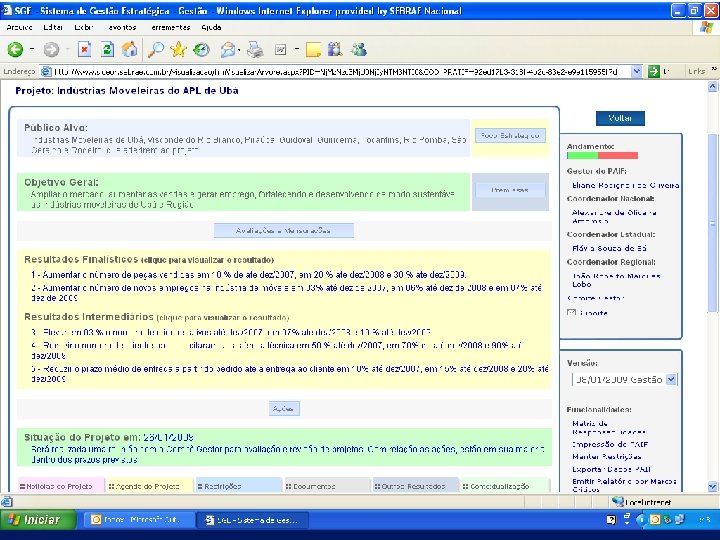The height and width of the screenshot is (540, 720).
Task: Click the Foco Estratégico button
Action: click(x=510, y=135)
